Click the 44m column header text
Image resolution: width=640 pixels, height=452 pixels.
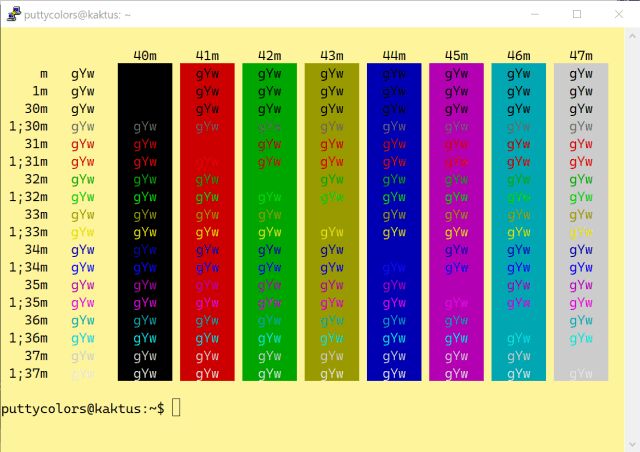point(394,55)
